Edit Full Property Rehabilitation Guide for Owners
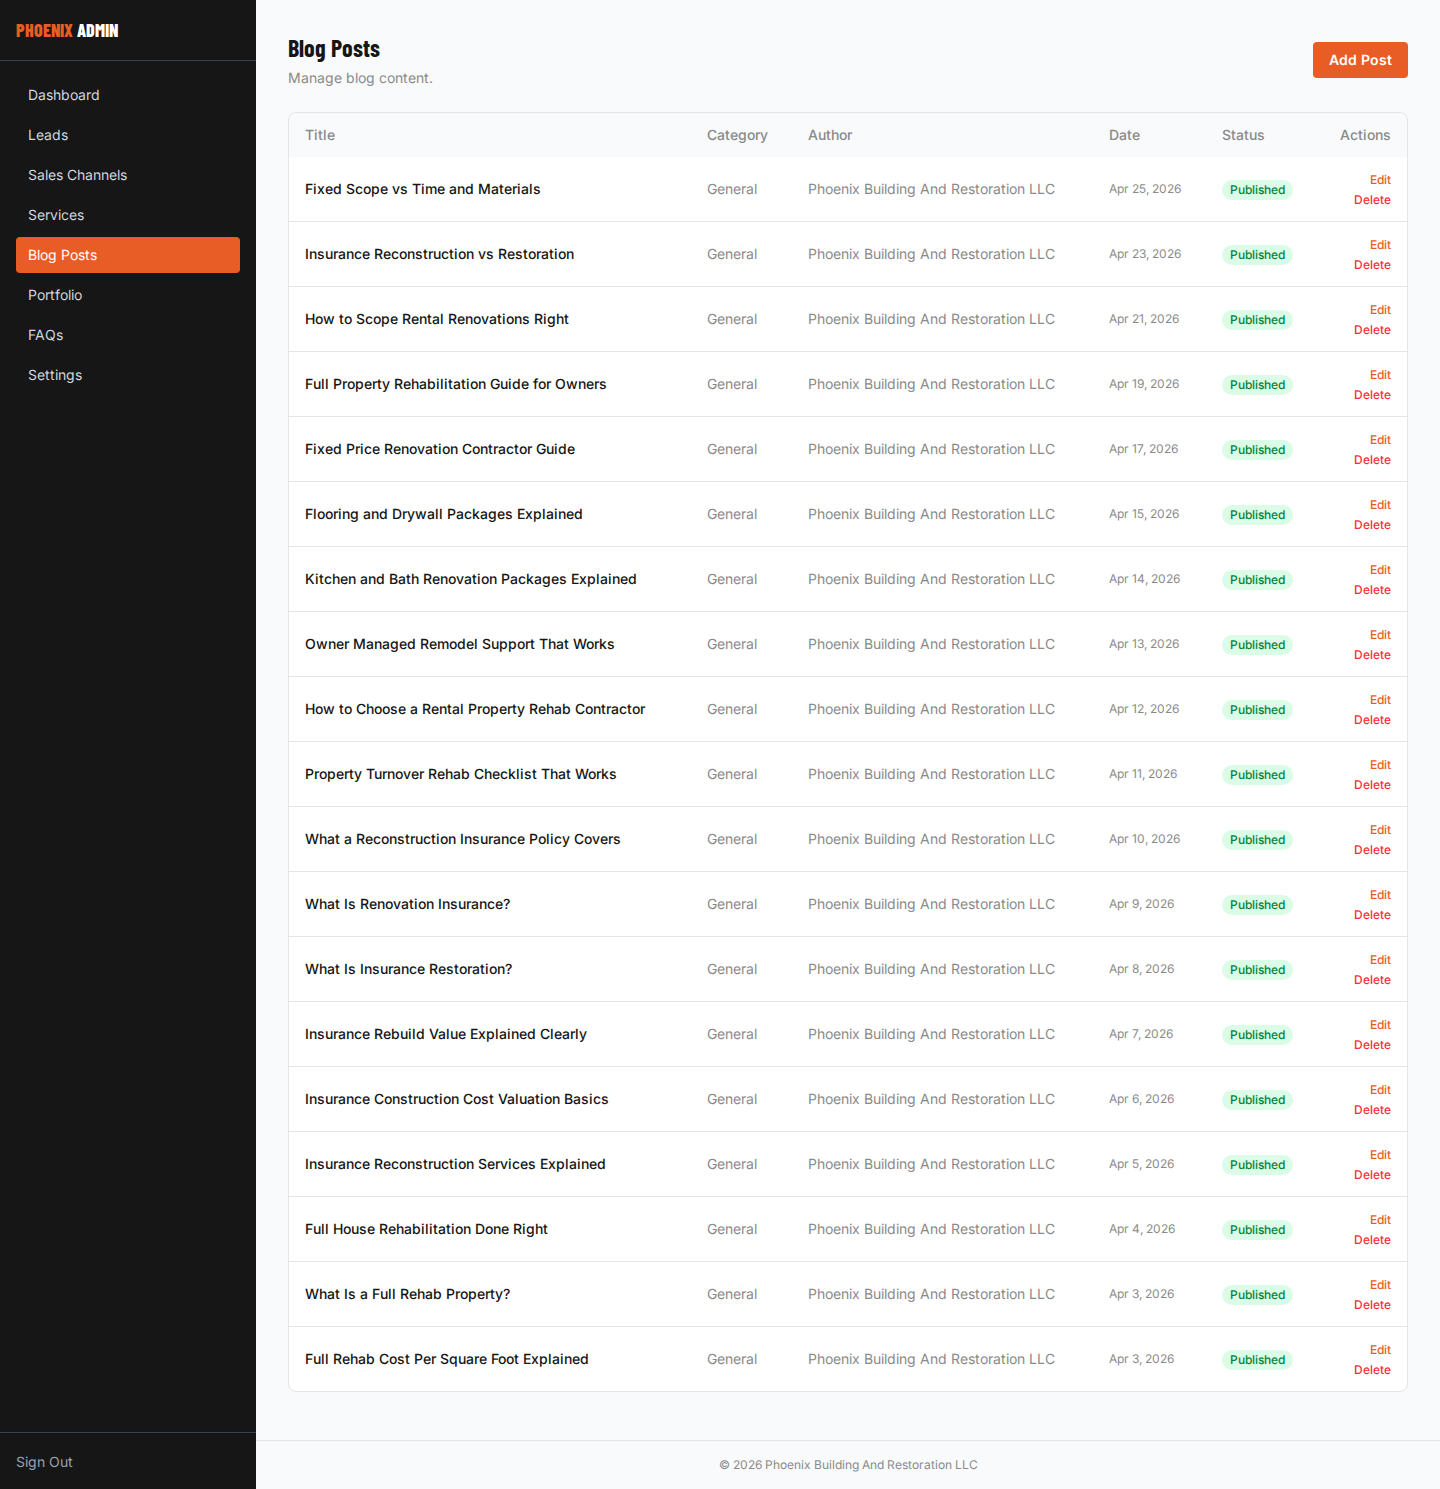The width and height of the screenshot is (1440, 1489). point(1380,375)
